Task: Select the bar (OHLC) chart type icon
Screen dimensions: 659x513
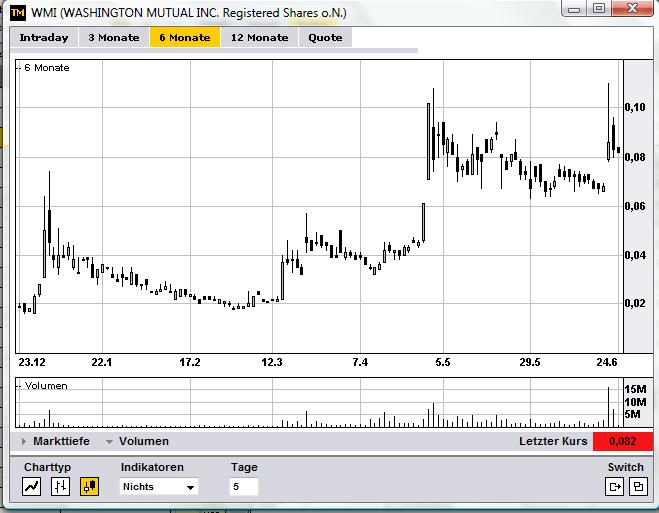Action: coord(60,487)
